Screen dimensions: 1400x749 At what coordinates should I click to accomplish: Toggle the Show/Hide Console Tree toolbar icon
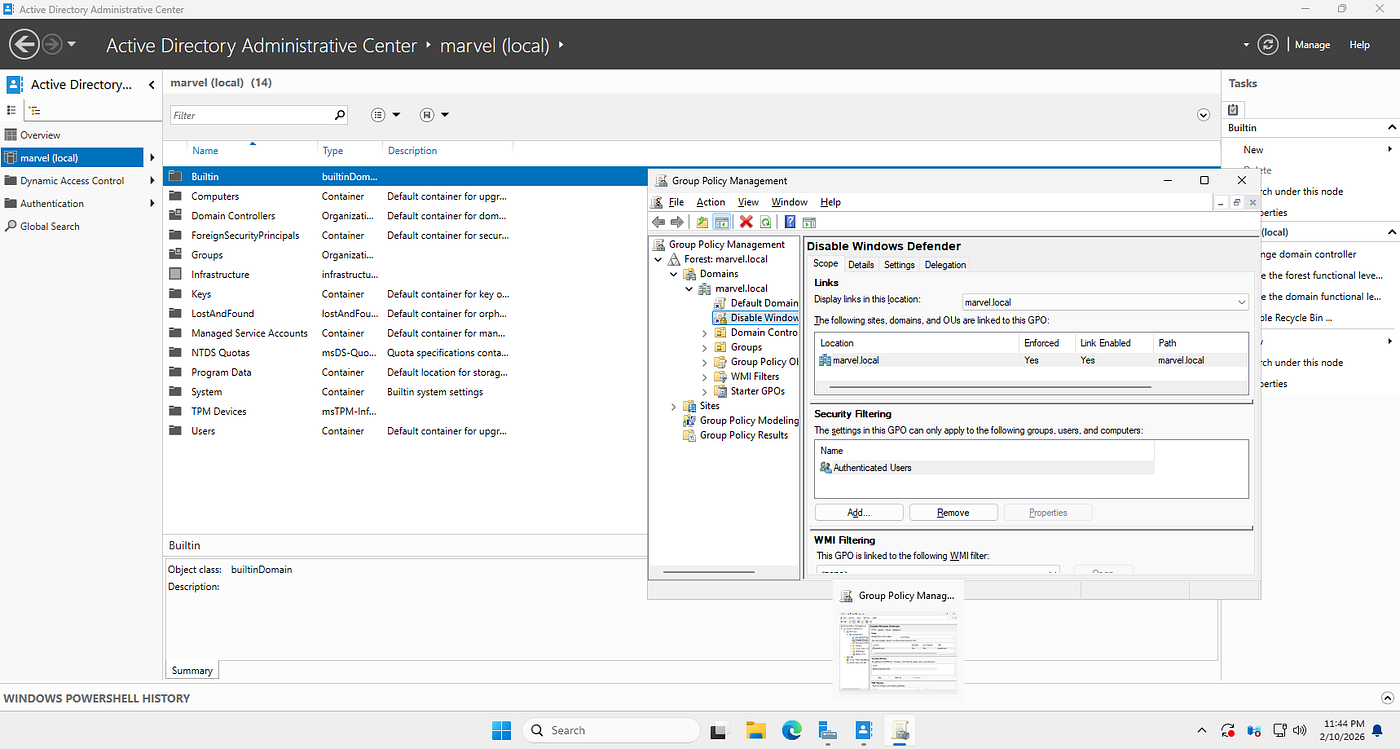720,222
